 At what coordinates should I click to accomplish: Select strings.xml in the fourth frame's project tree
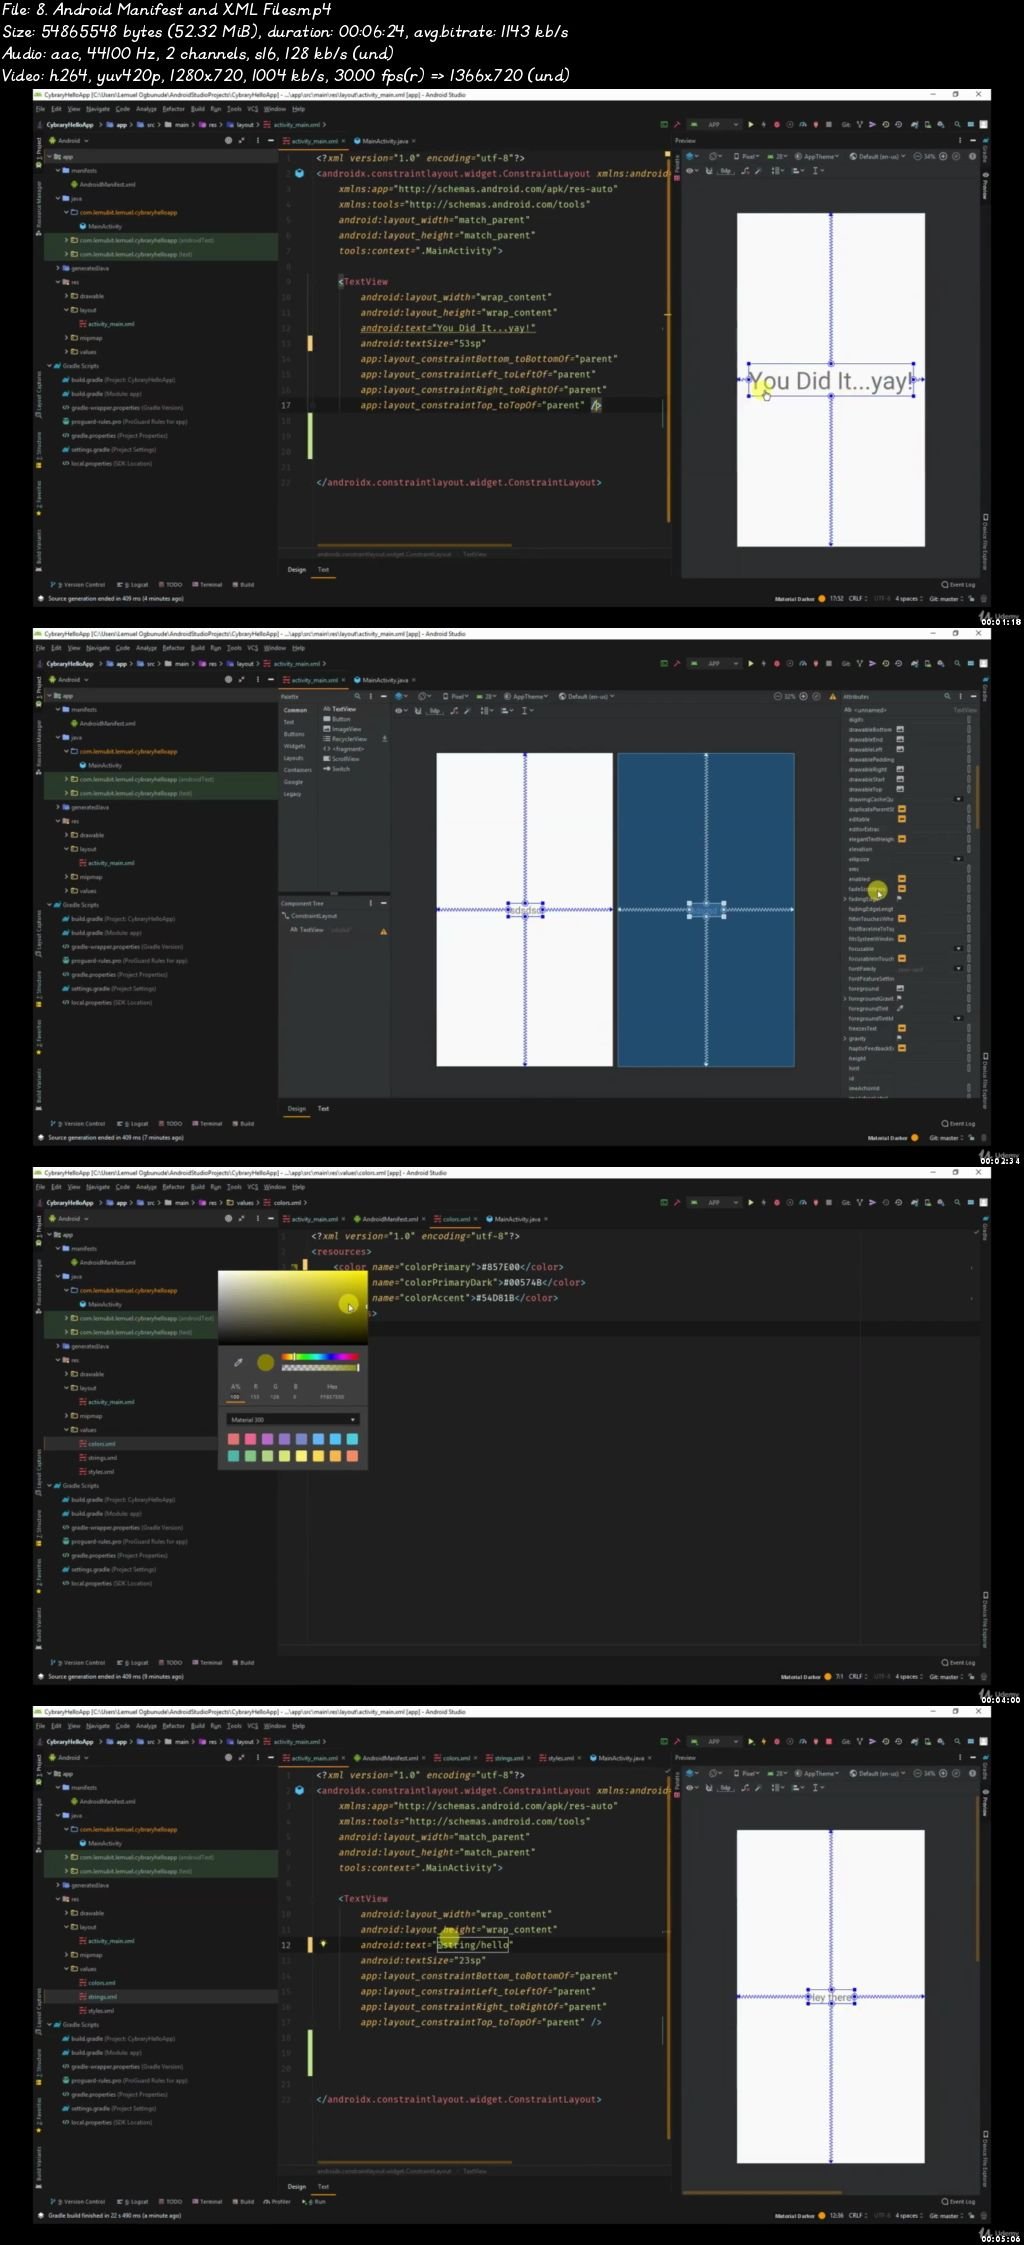(102, 1997)
